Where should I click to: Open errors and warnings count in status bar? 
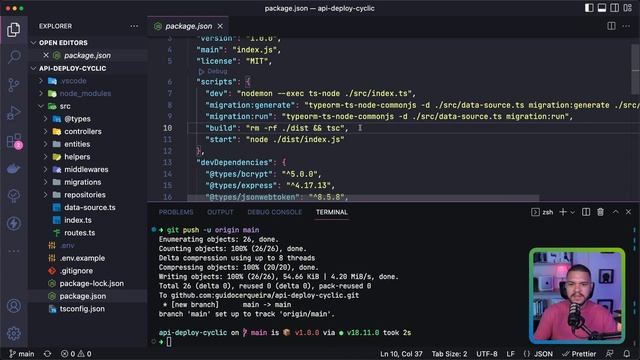[x=76, y=354]
